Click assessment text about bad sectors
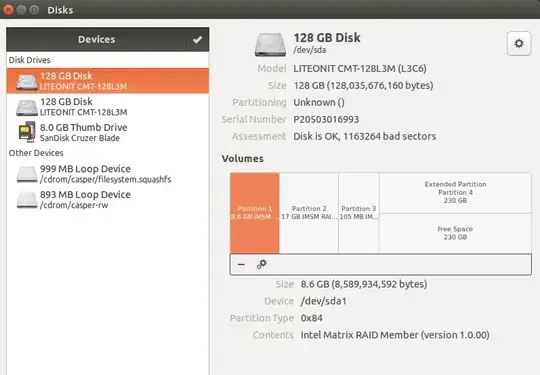Screen dimensions: 540x375 365,136
